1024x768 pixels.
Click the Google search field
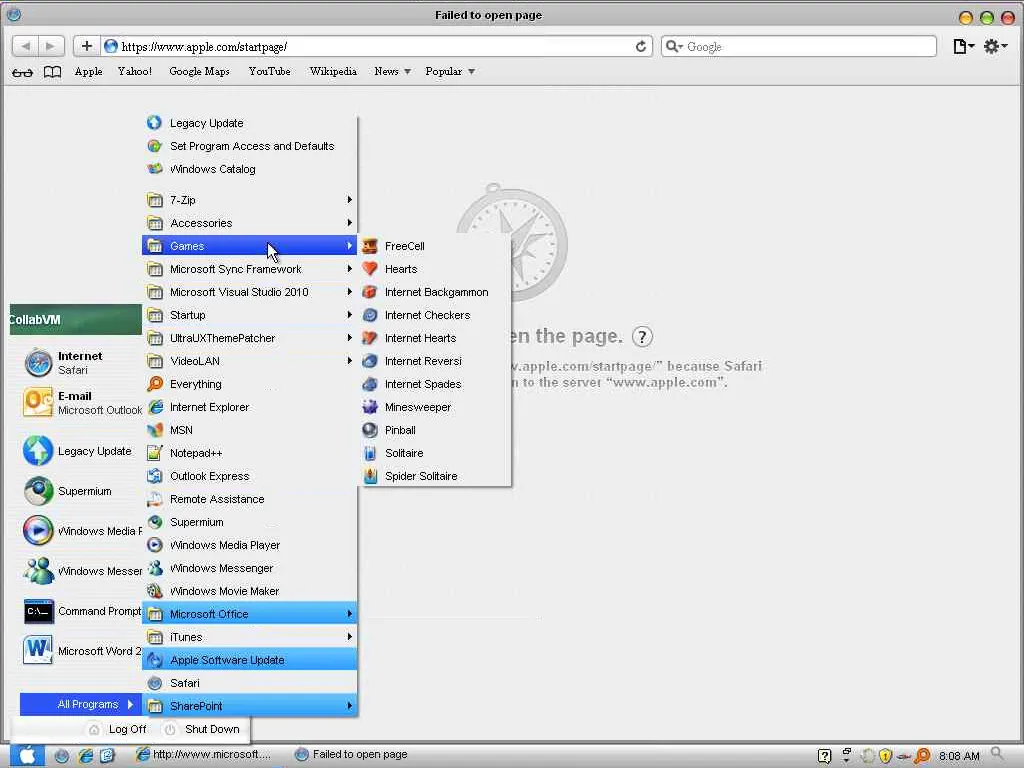(x=799, y=46)
